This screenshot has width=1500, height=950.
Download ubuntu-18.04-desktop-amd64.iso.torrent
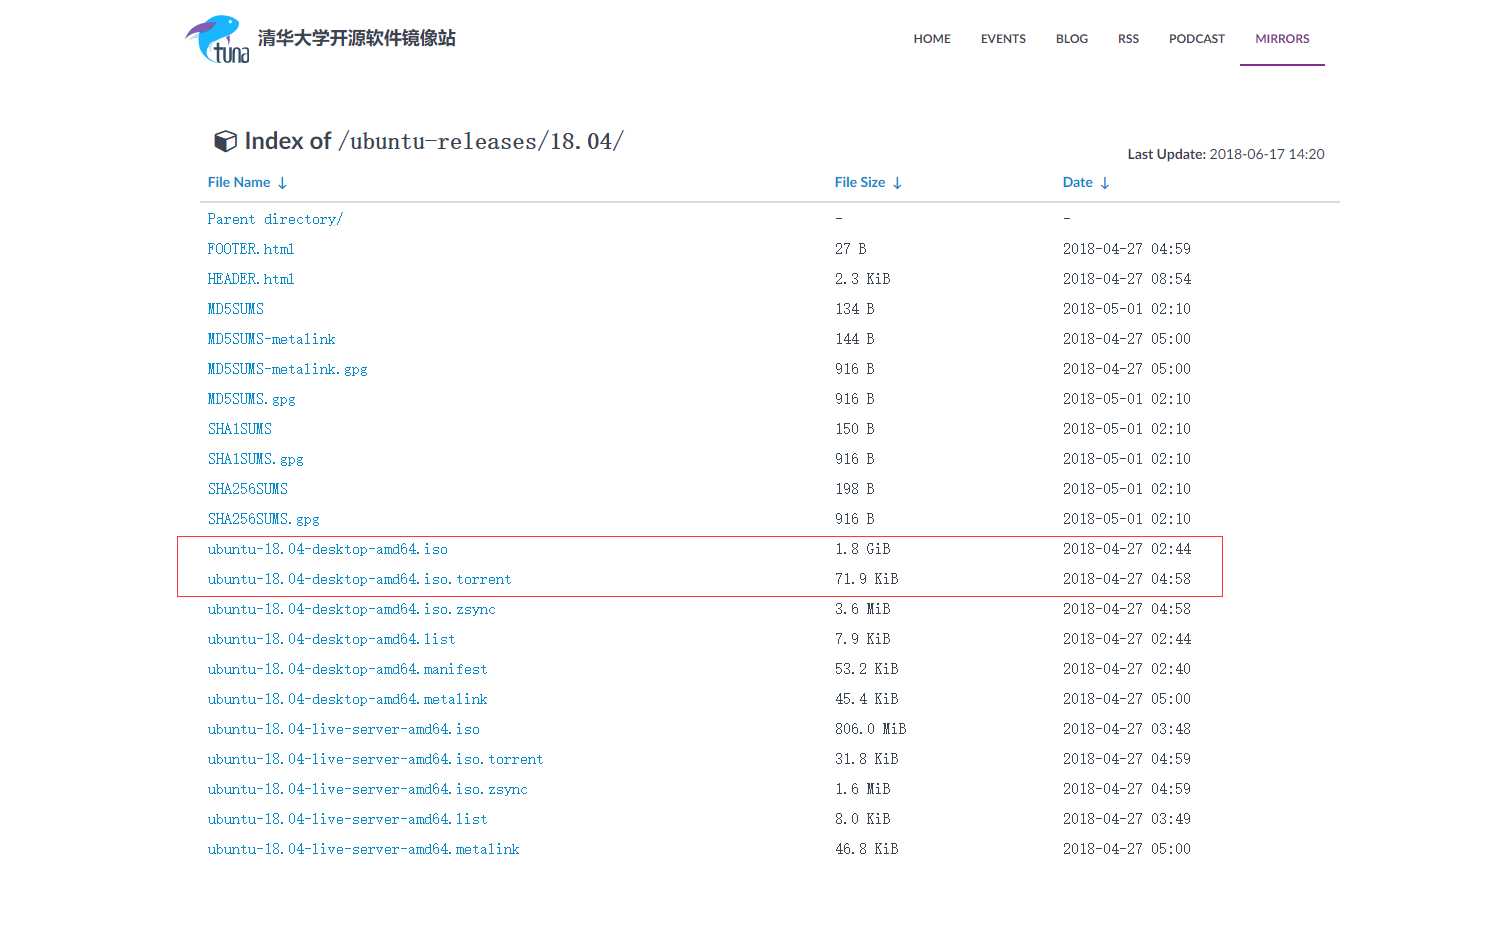pyautogui.click(x=360, y=579)
